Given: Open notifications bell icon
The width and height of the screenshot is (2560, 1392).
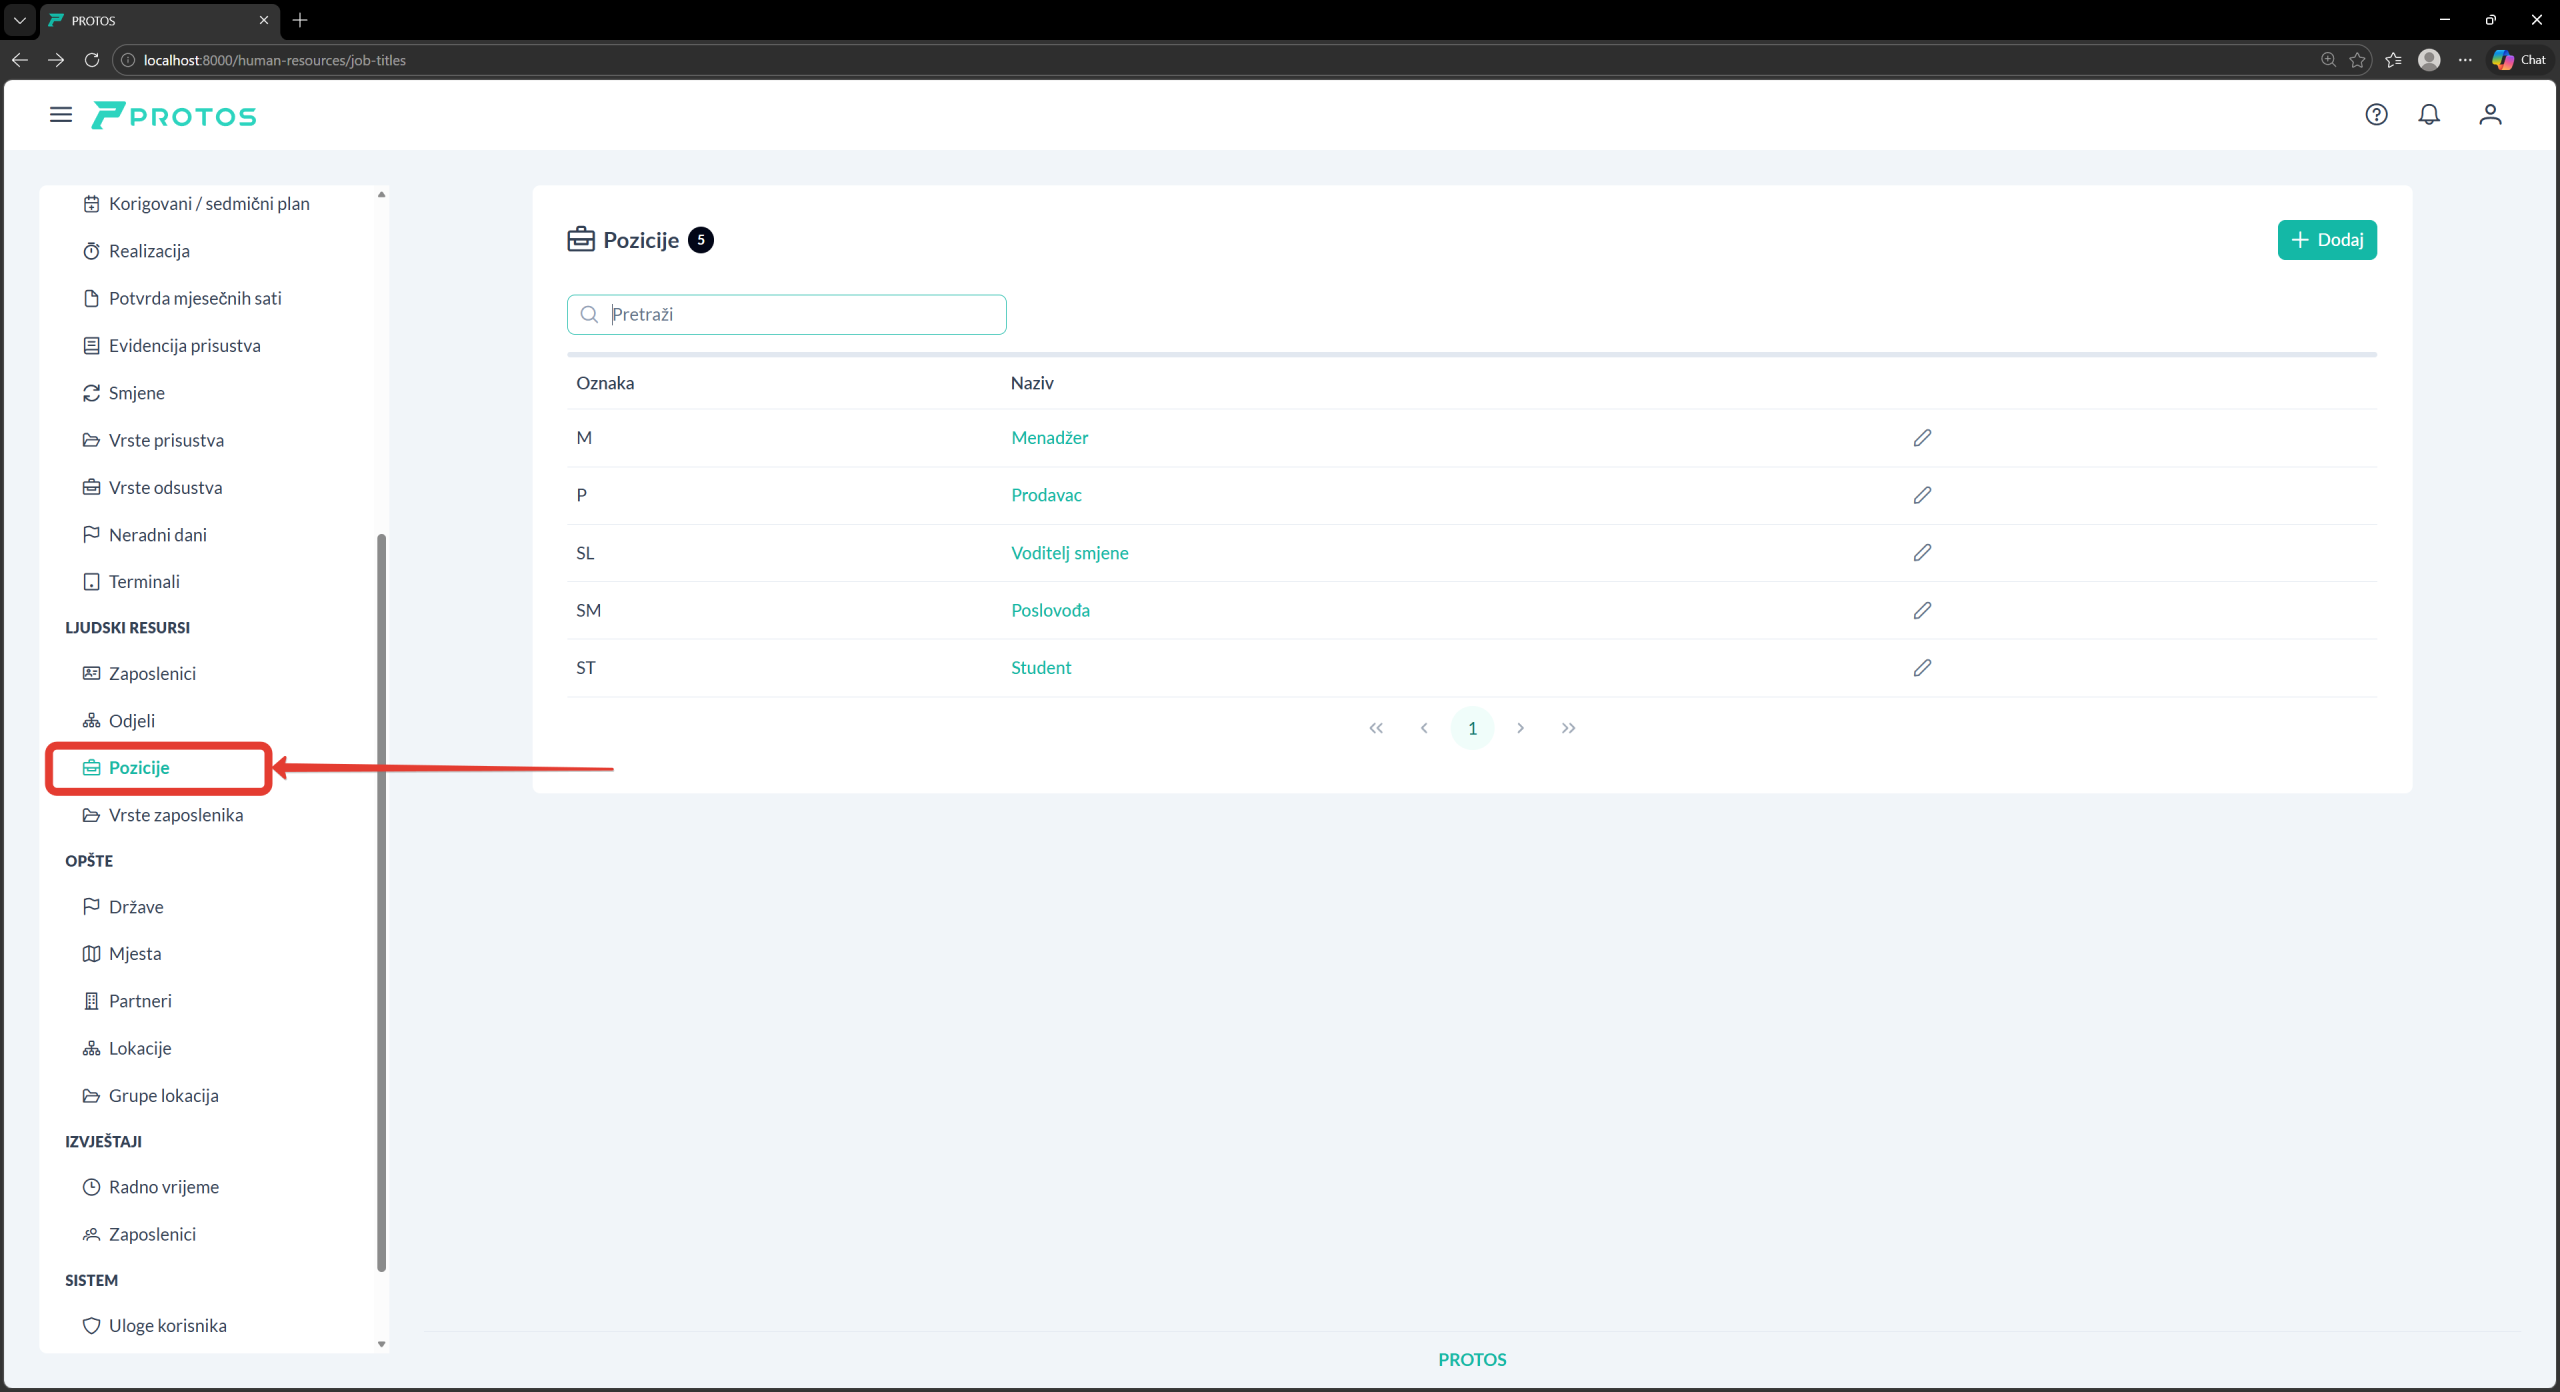Looking at the screenshot, I should tap(2429, 115).
